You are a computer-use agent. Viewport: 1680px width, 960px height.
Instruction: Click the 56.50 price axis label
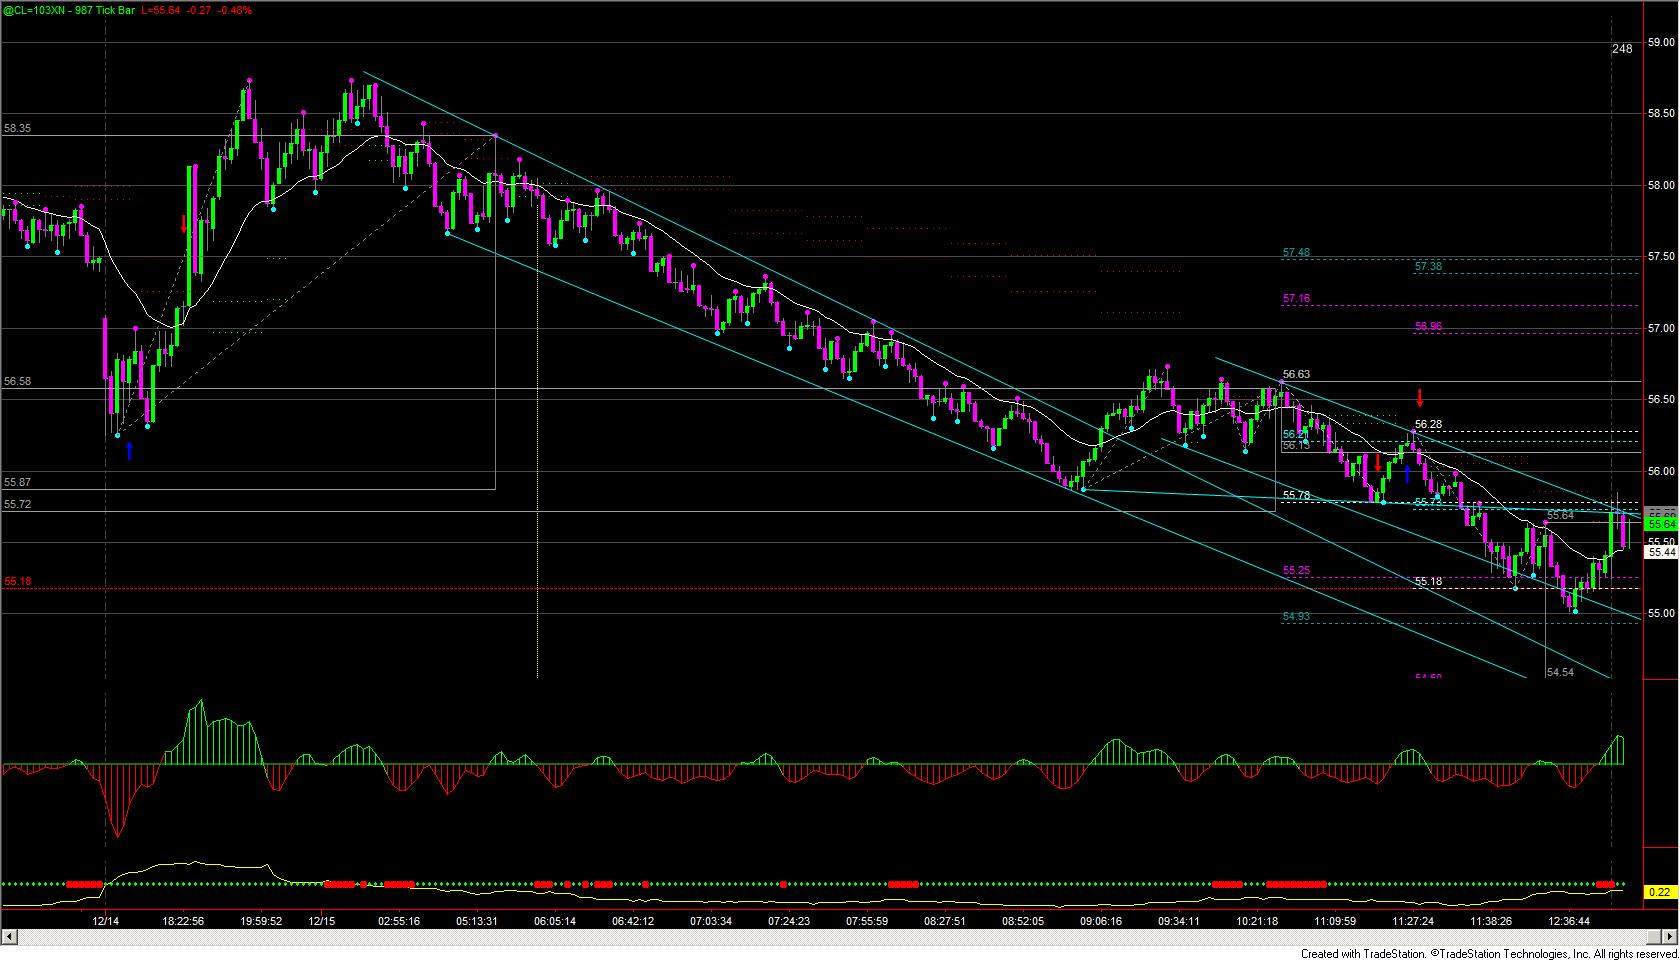[x=1661, y=399]
